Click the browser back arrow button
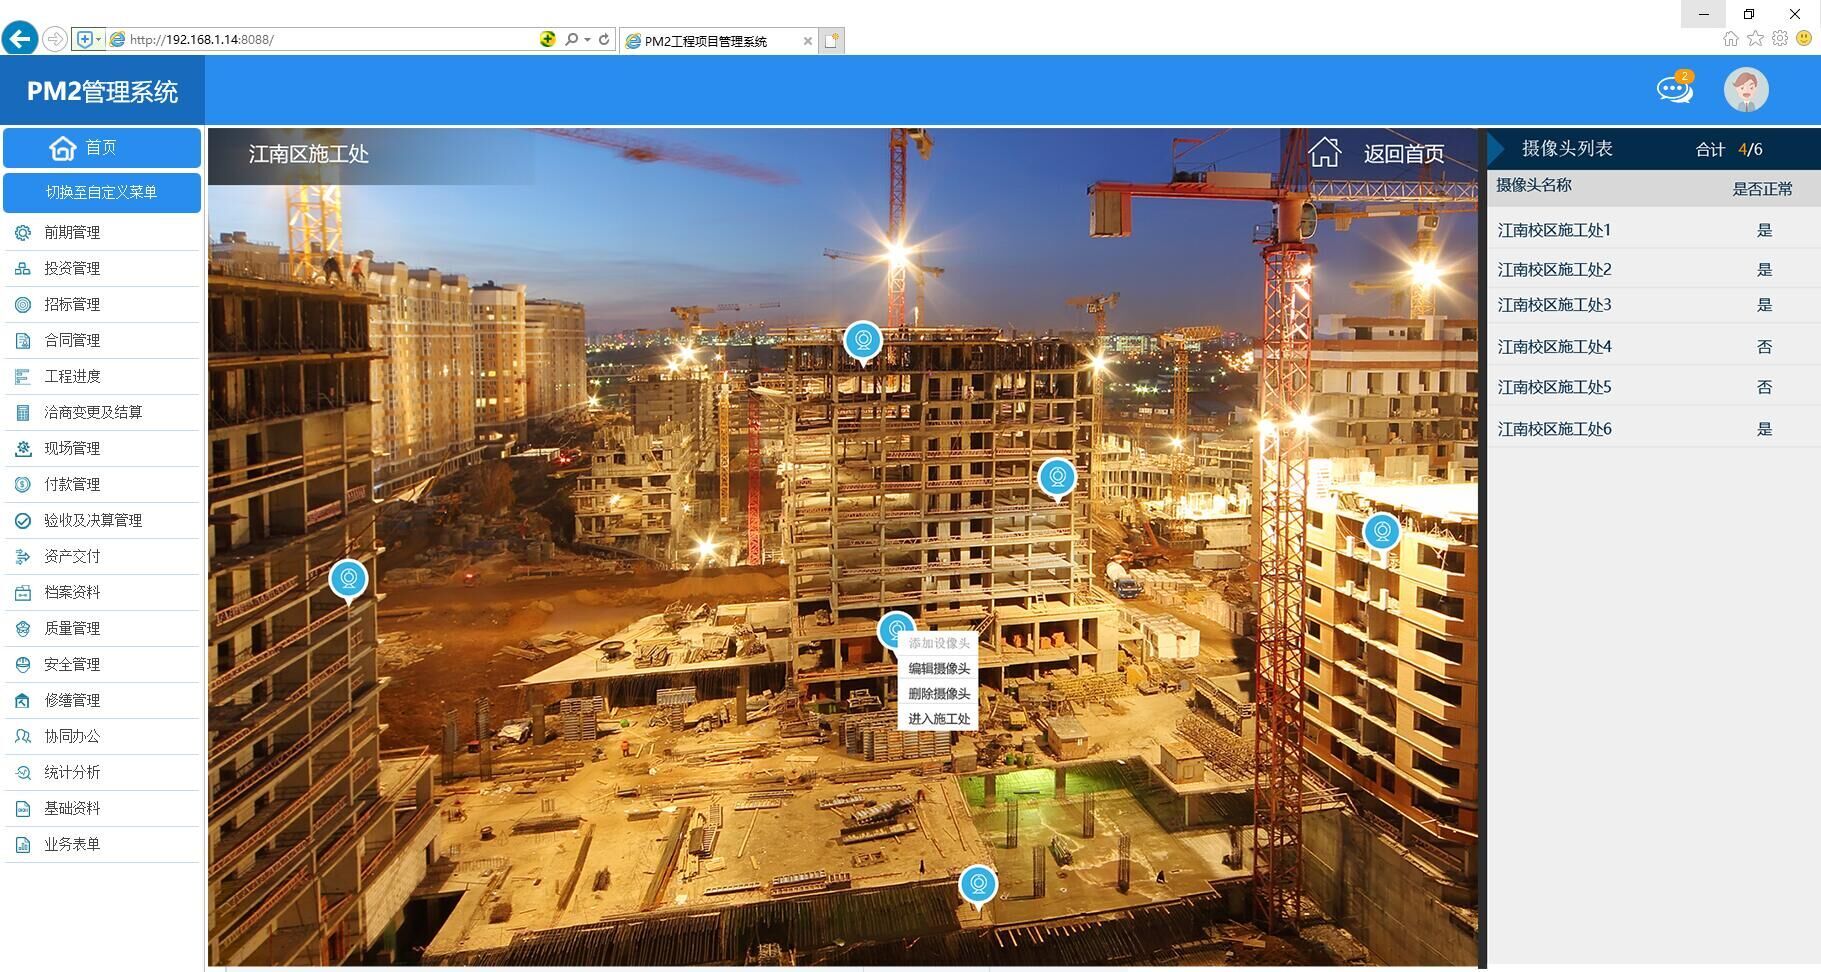 pyautogui.click(x=20, y=39)
